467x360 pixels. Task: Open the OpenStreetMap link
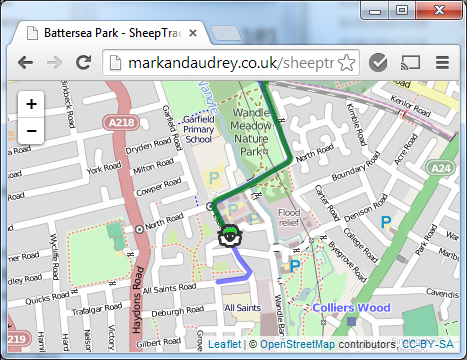point(297,344)
